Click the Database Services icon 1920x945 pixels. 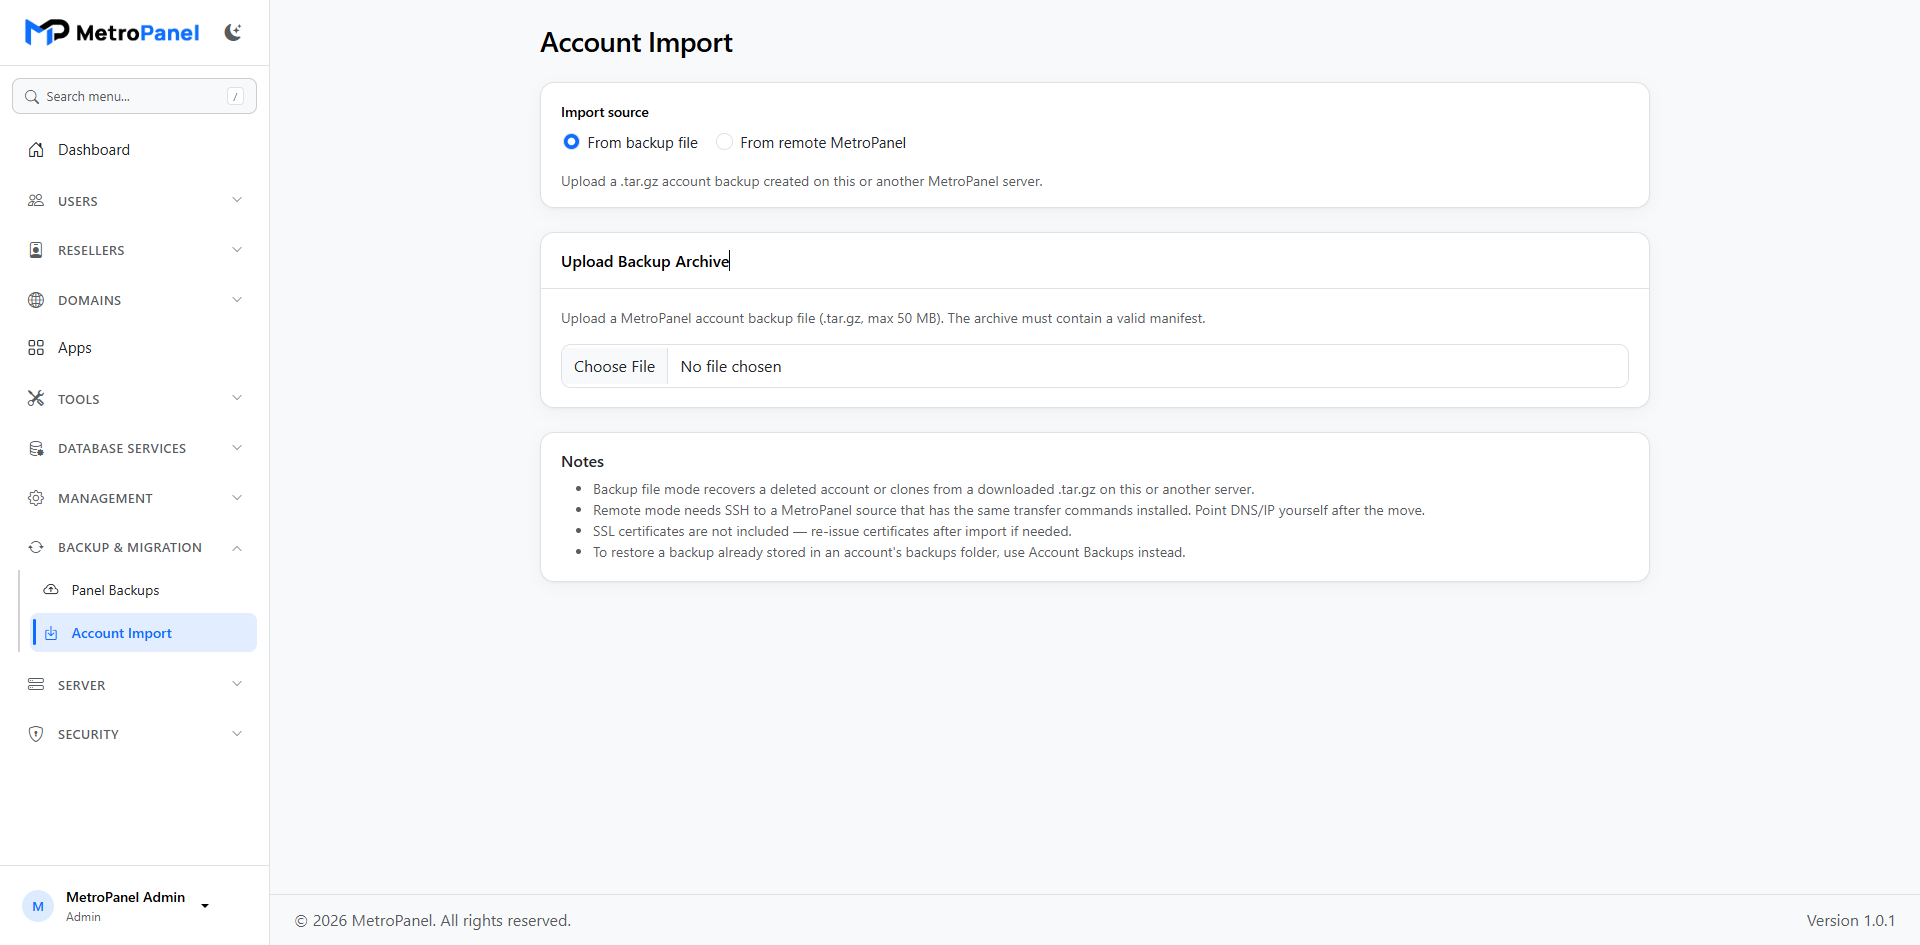click(x=36, y=448)
